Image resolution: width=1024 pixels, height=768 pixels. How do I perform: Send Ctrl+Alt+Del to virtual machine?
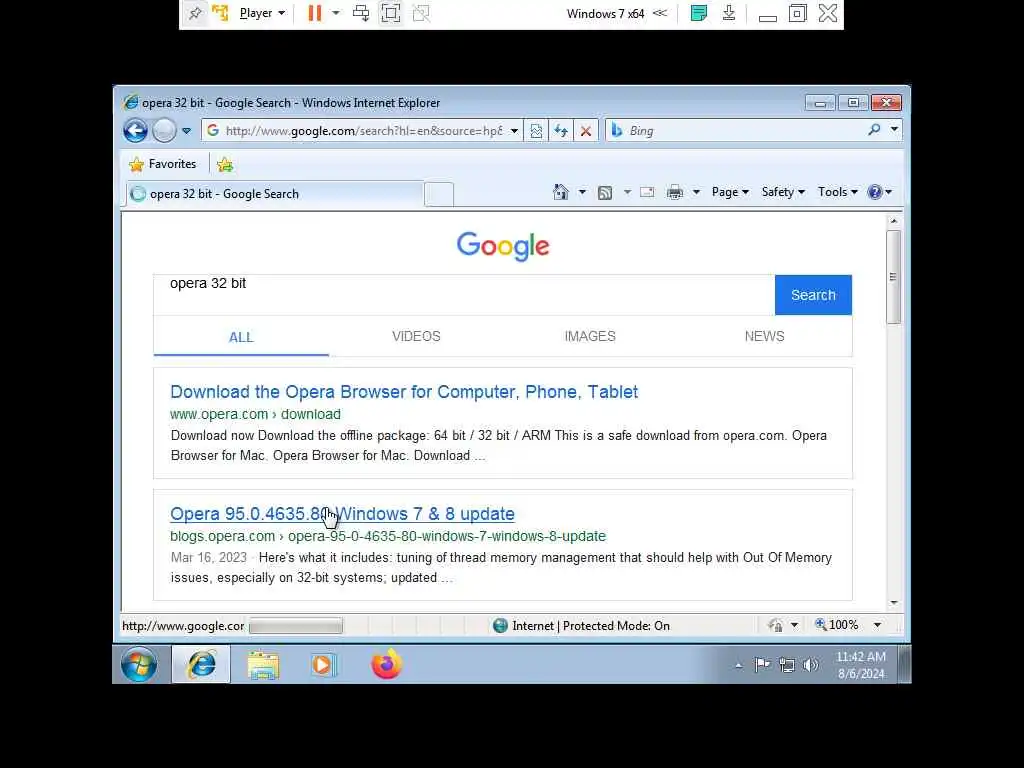pyautogui.click(x=361, y=13)
